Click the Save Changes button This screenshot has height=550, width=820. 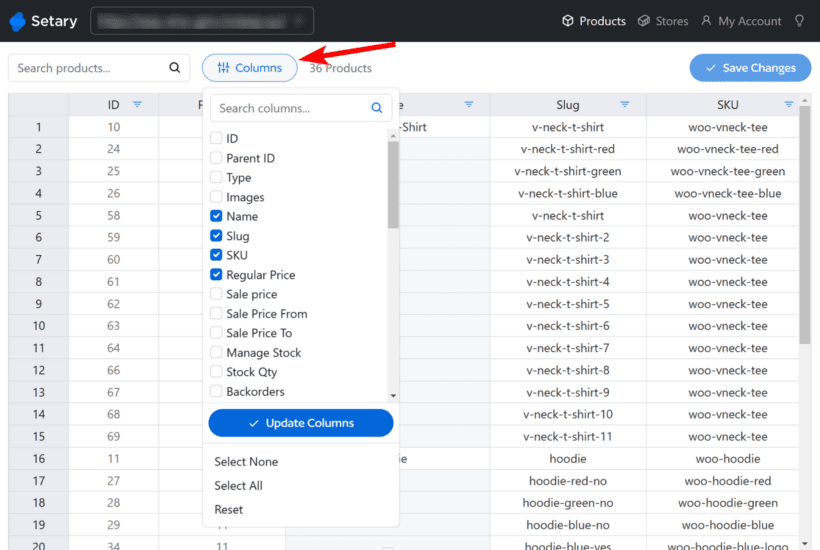point(750,68)
